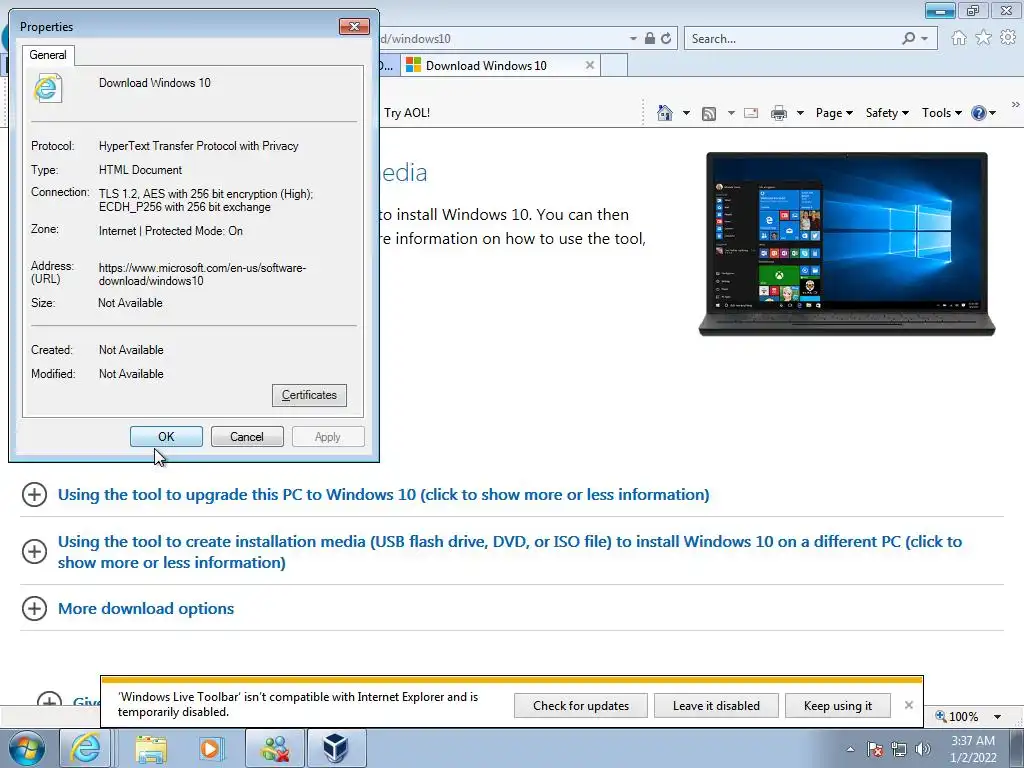Open the RSS feeds icon in the command bar
This screenshot has width=1024, height=768.
(x=709, y=114)
